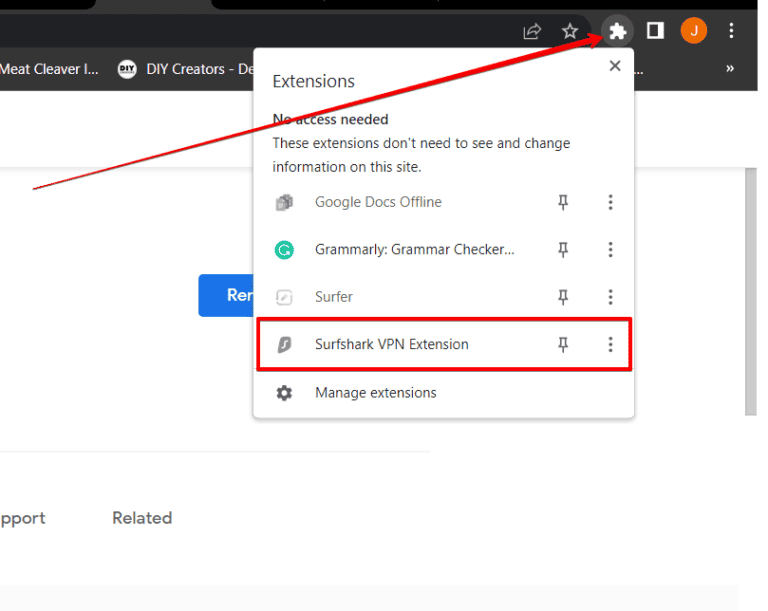Click the Google Docs Offline icon

click(284, 203)
